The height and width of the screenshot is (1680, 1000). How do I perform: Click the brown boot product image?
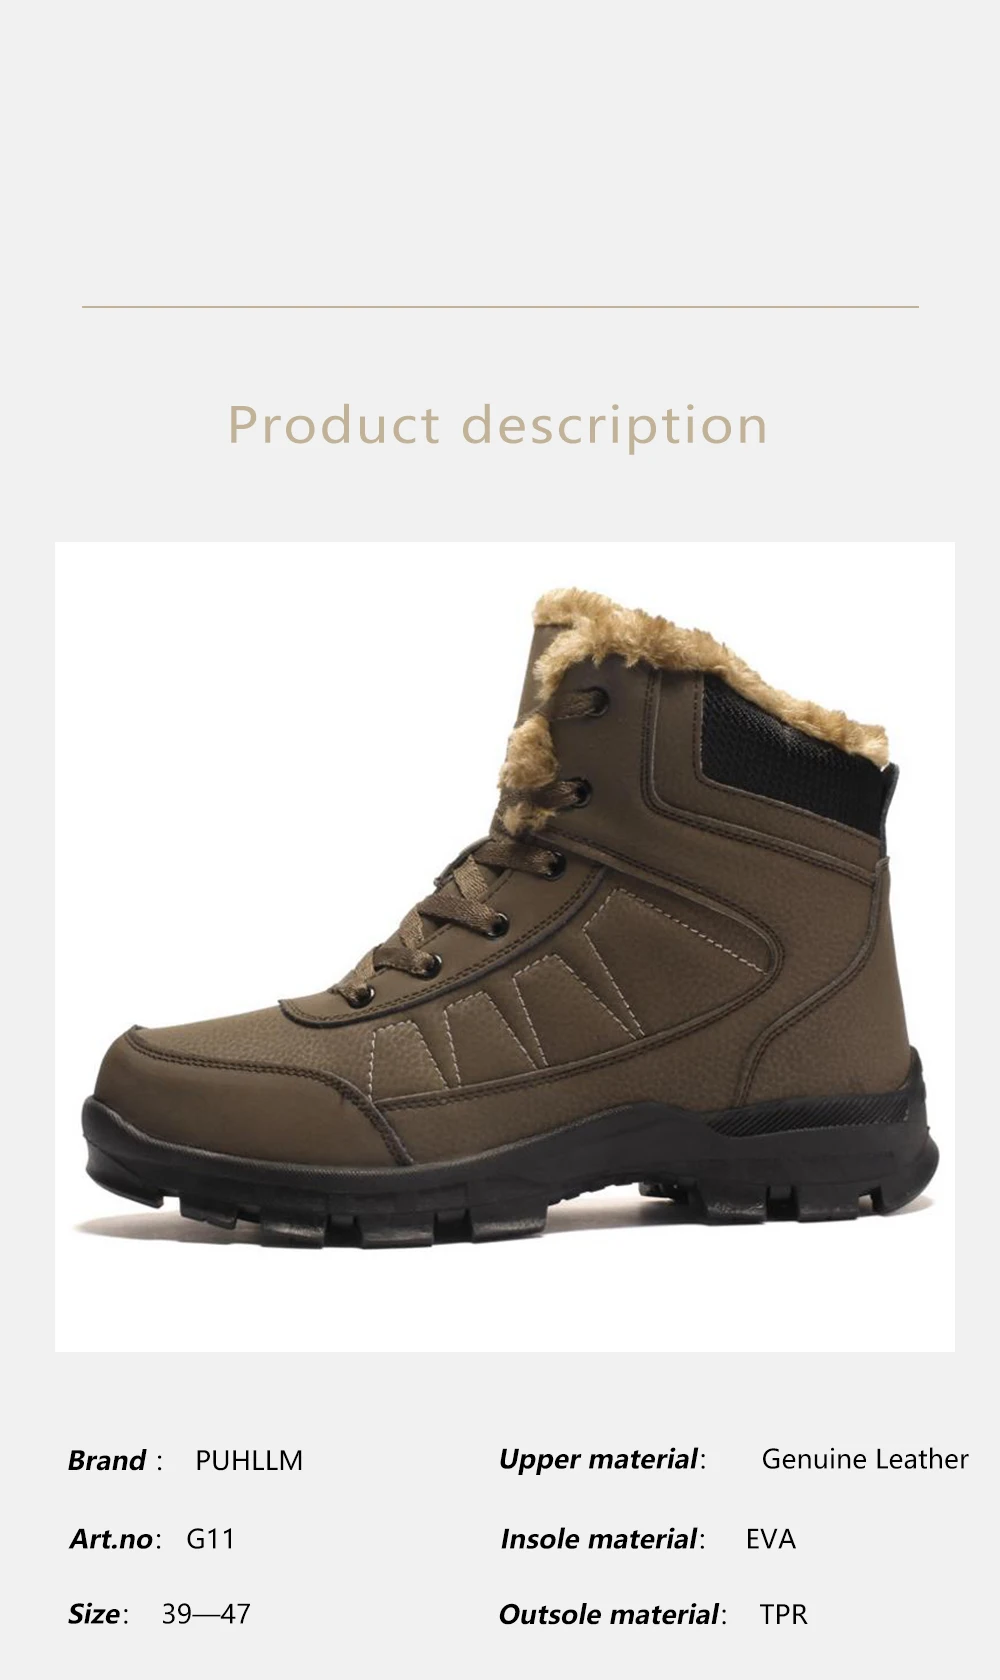tap(505, 946)
